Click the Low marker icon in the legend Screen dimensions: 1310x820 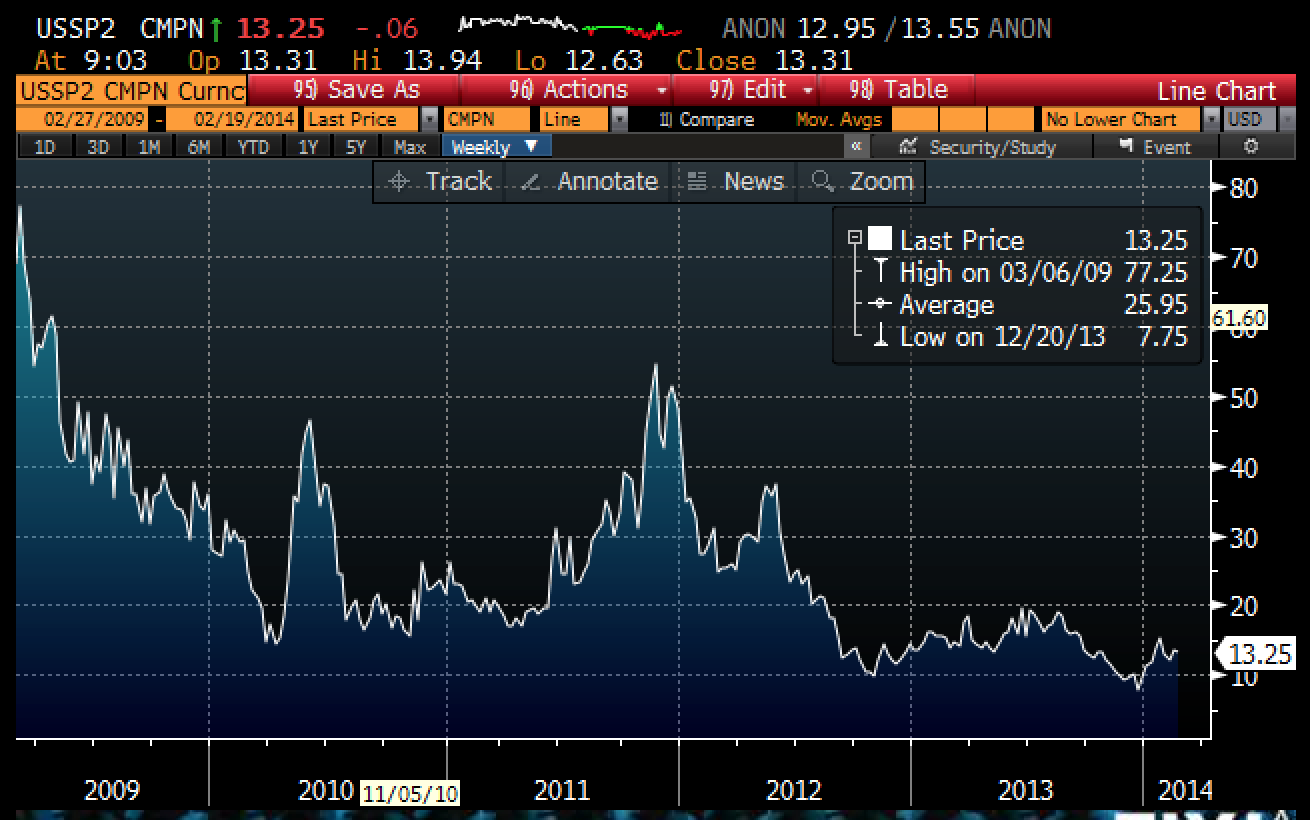[x=880, y=336]
